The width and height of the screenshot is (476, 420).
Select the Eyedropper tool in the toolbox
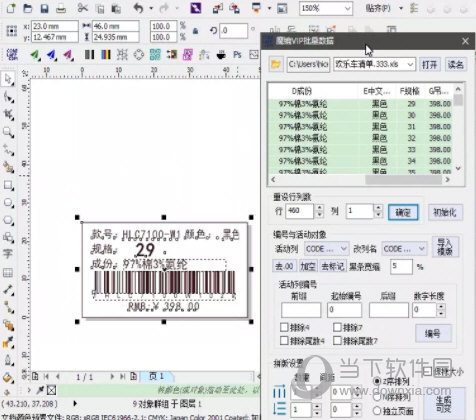8,343
